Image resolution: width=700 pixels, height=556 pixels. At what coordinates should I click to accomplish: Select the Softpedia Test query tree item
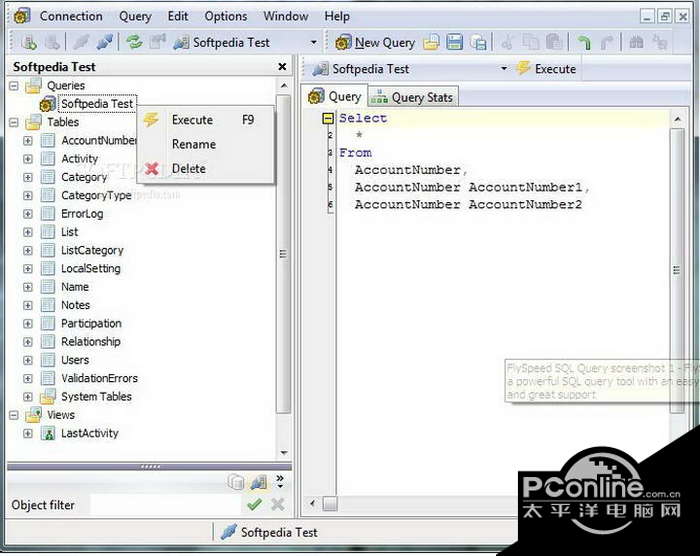pyautogui.click(x=97, y=104)
